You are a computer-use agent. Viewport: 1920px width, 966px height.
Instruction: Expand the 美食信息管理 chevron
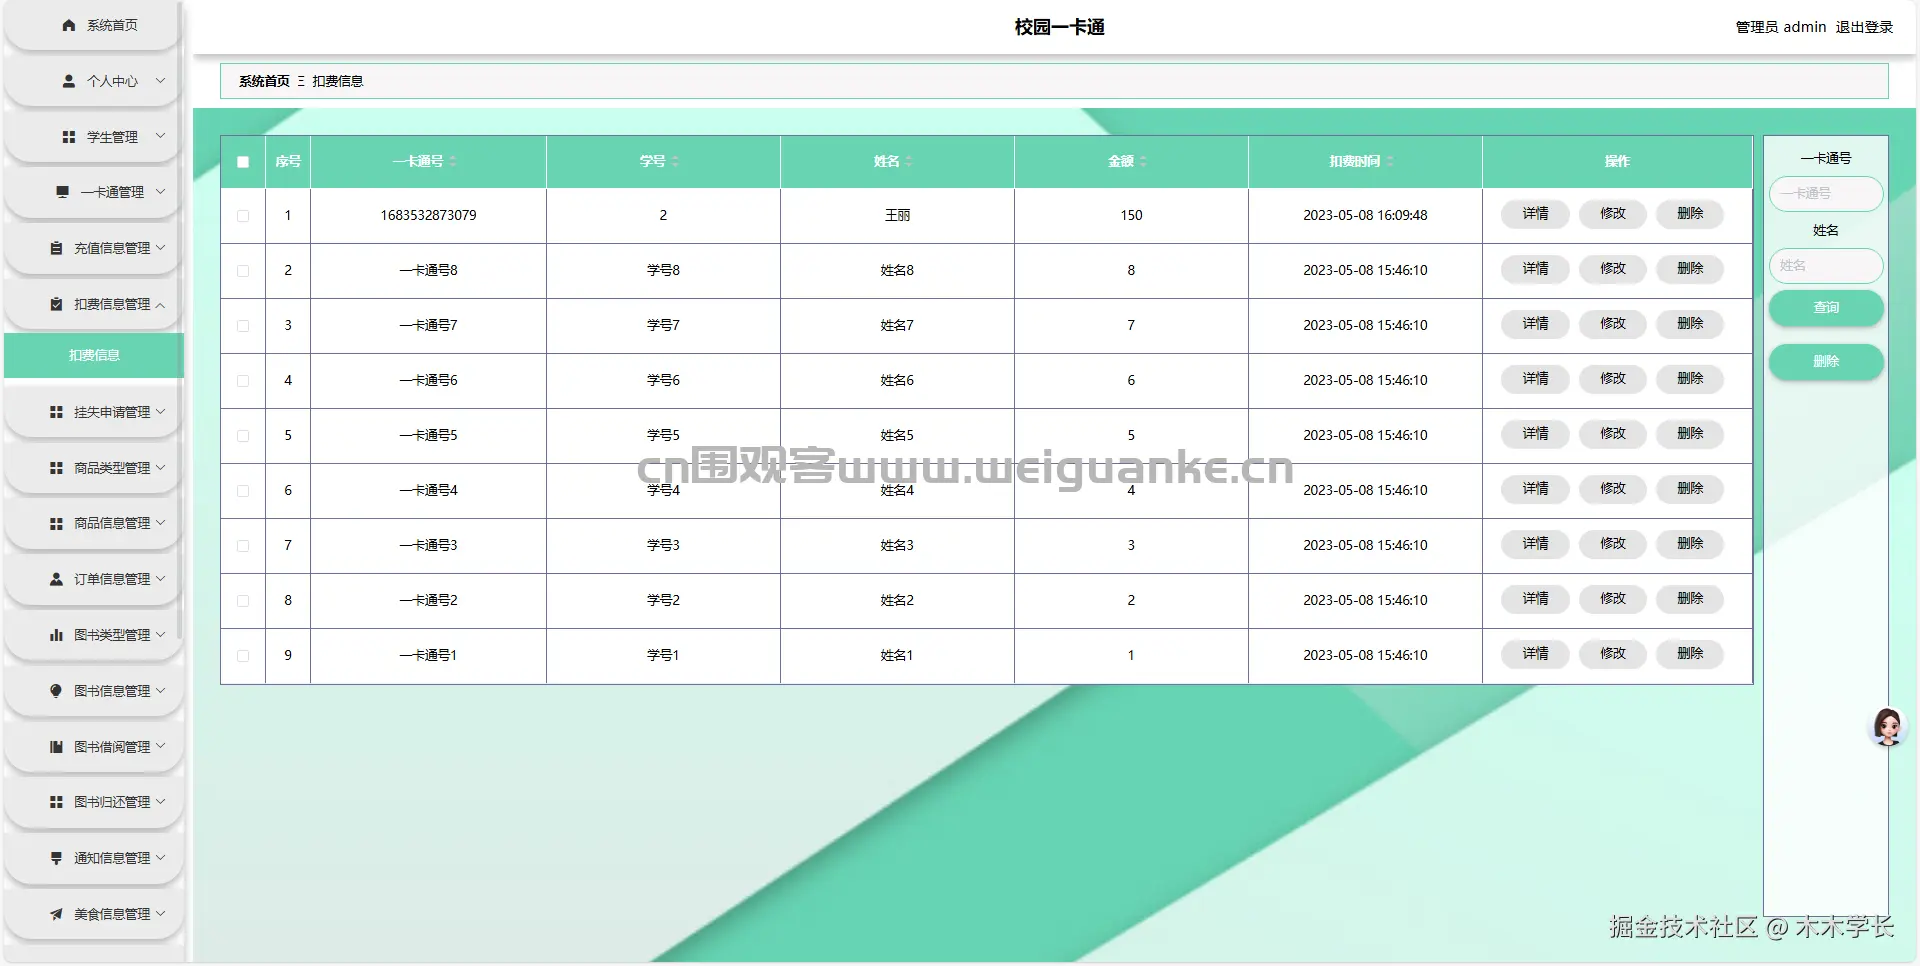160,913
